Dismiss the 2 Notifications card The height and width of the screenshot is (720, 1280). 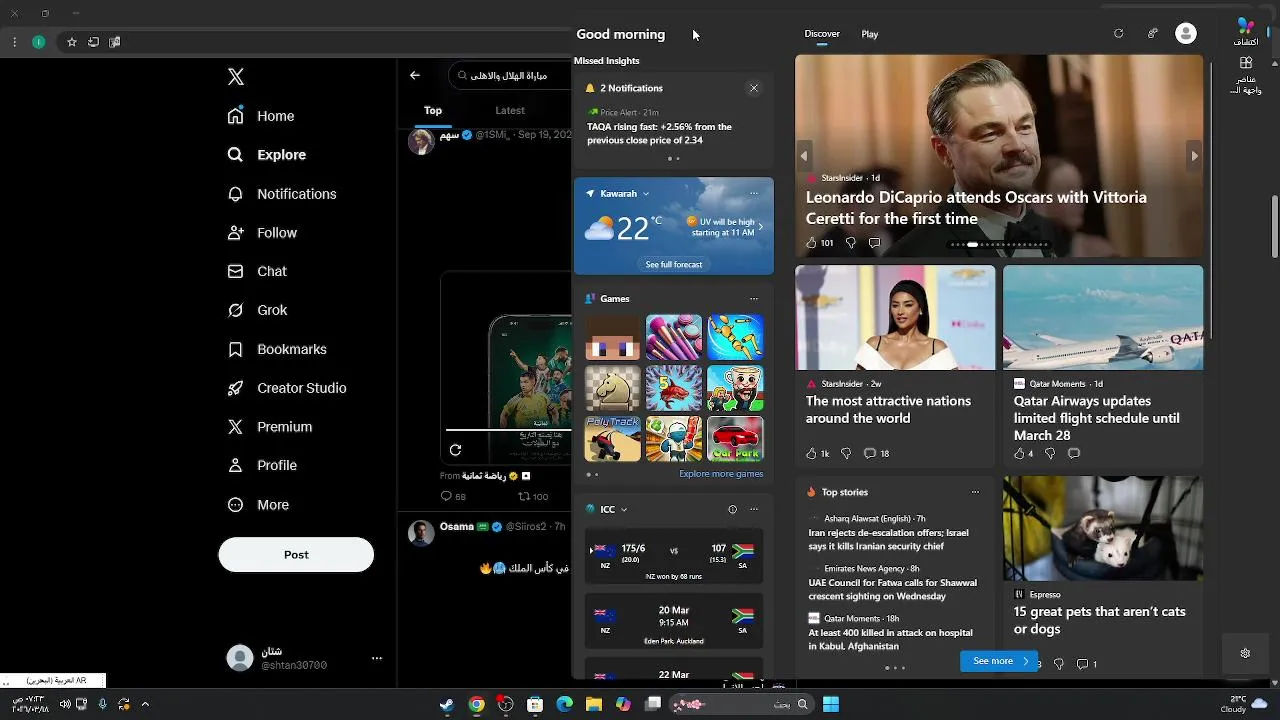coord(754,88)
